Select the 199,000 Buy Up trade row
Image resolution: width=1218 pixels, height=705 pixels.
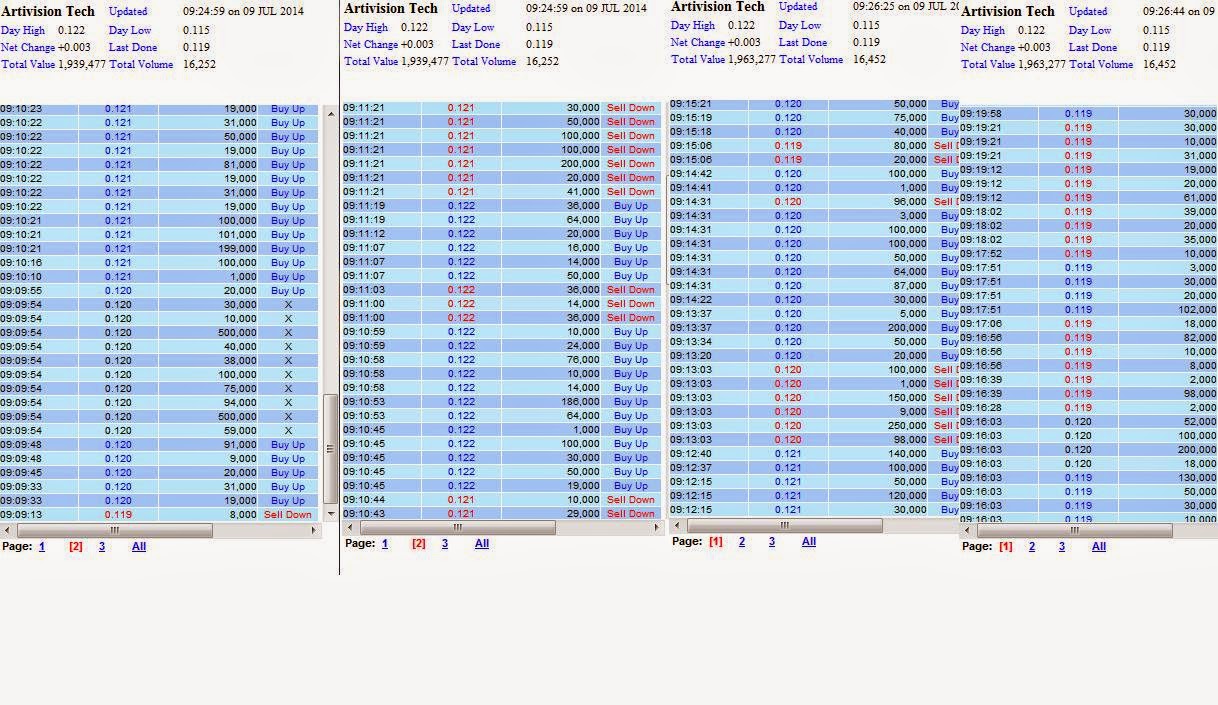click(159, 249)
